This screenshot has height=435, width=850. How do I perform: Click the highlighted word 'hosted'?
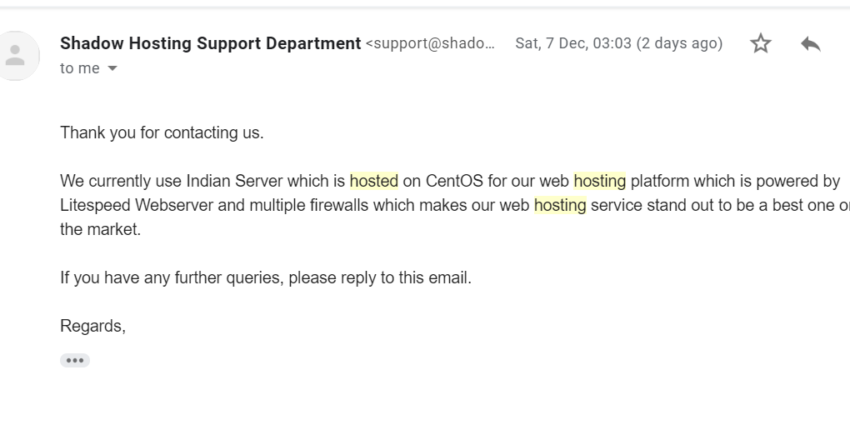(x=374, y=181)
